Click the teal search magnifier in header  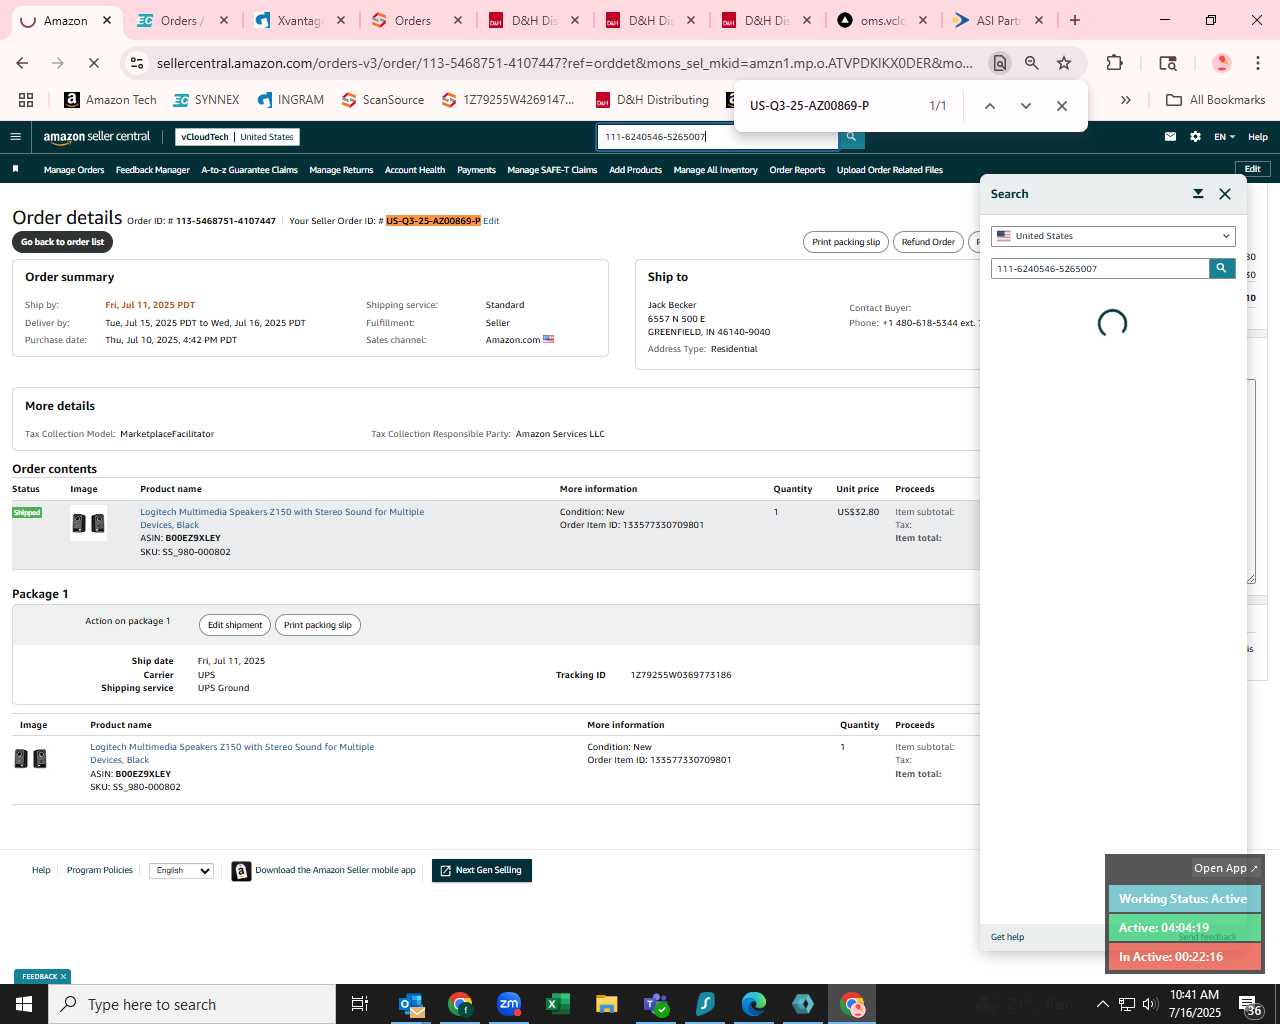click(x=851, y=137)
